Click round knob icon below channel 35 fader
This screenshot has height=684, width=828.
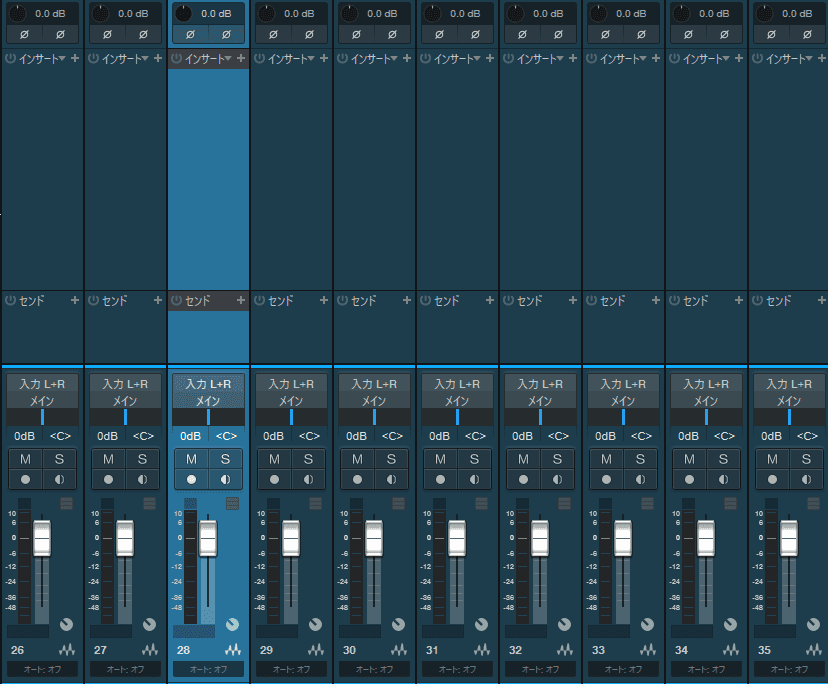click(x=813, y=624)
